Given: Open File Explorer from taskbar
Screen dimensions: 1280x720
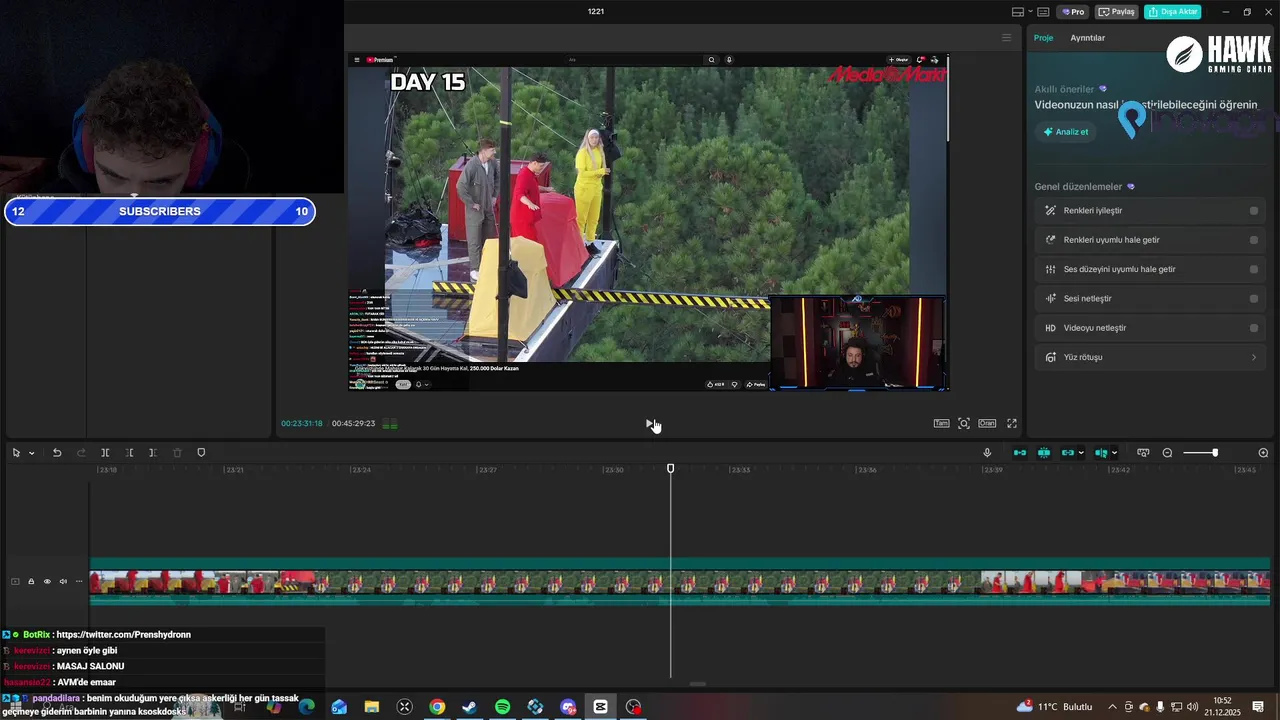Looking at the screenshot, I should pyautogui.click(x=371, y=707).
